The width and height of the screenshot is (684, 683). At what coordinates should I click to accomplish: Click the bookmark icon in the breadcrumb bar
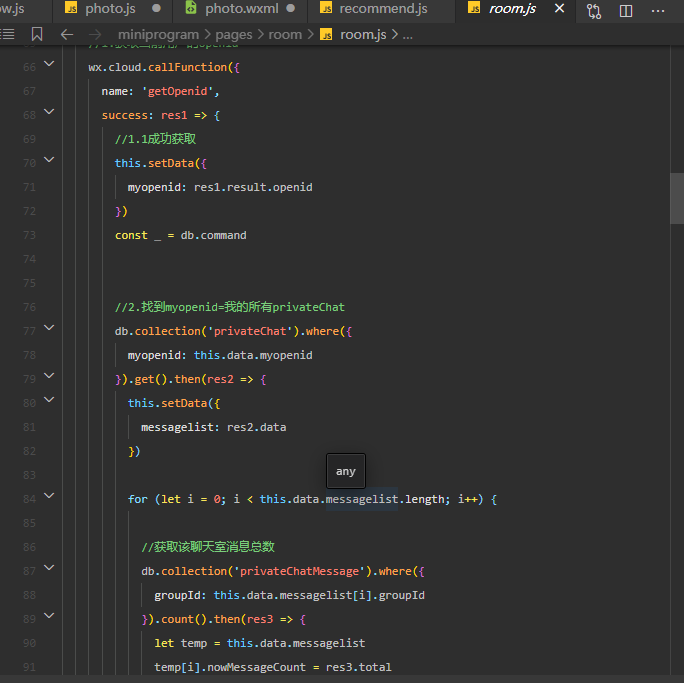37,34
